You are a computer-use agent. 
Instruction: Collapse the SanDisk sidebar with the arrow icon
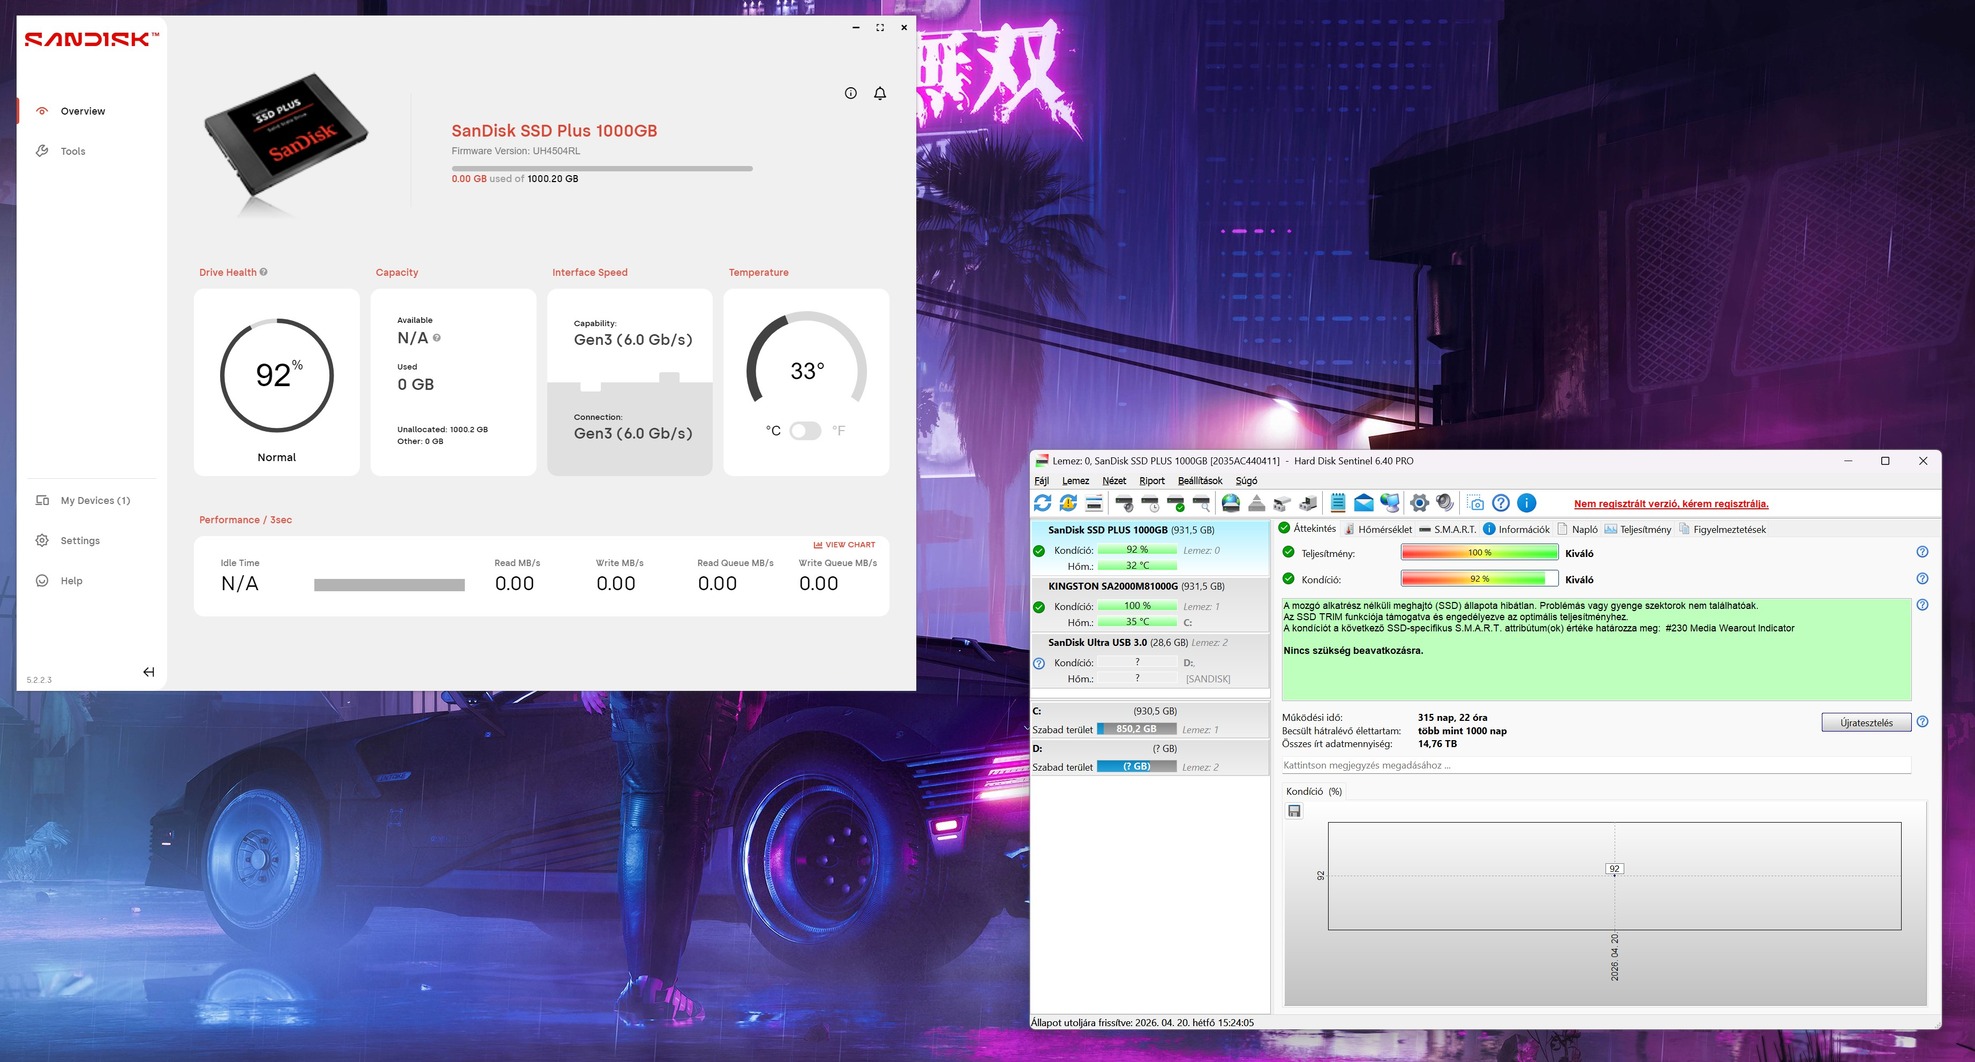pos(148,672)
